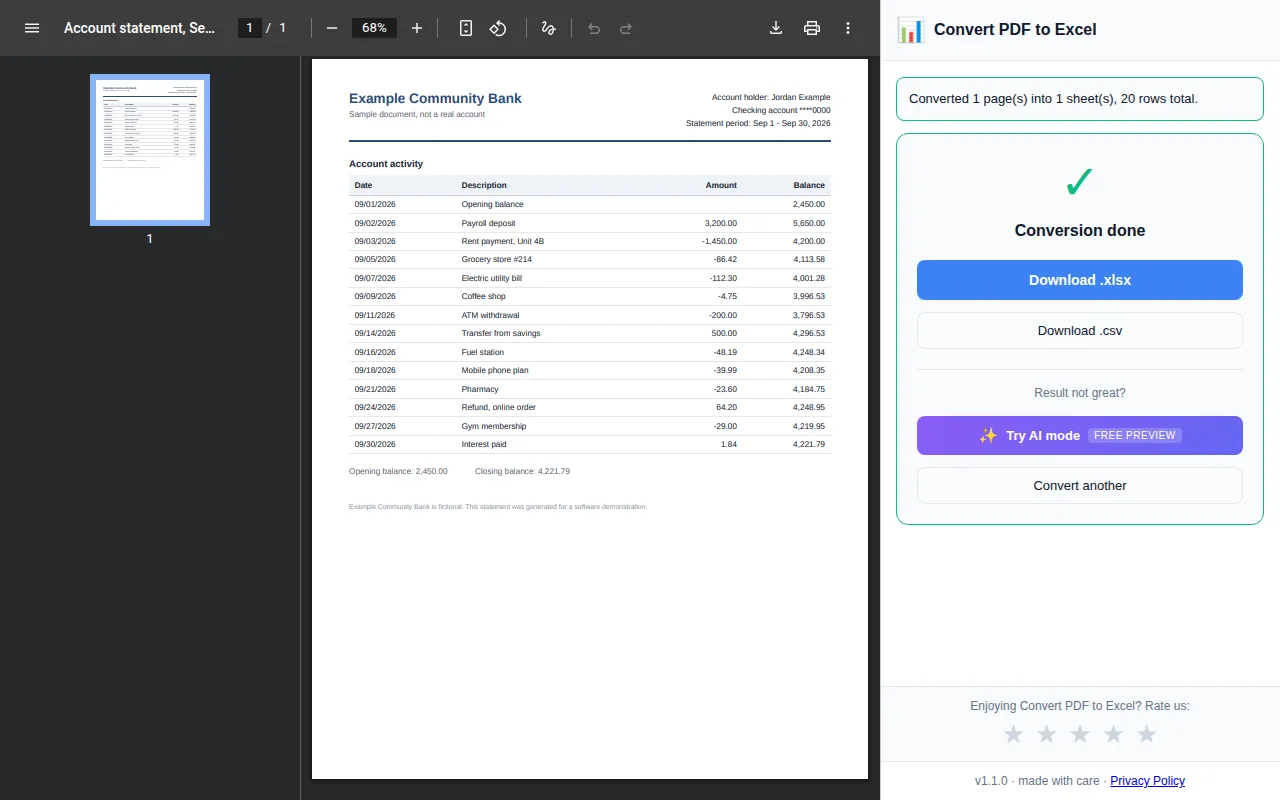Click the undo arrow icon
The height and width of the screenshot is (800, 1280).
pyautogui.click(x=594, y=28)
